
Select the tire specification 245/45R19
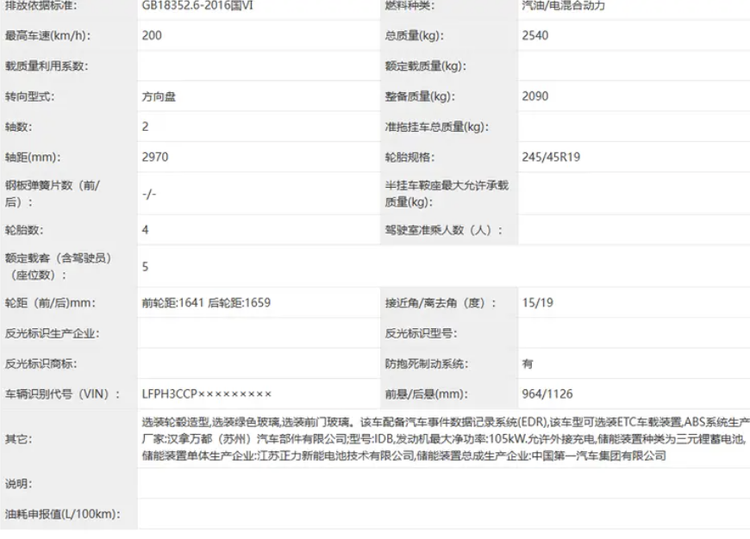point(551,157)
